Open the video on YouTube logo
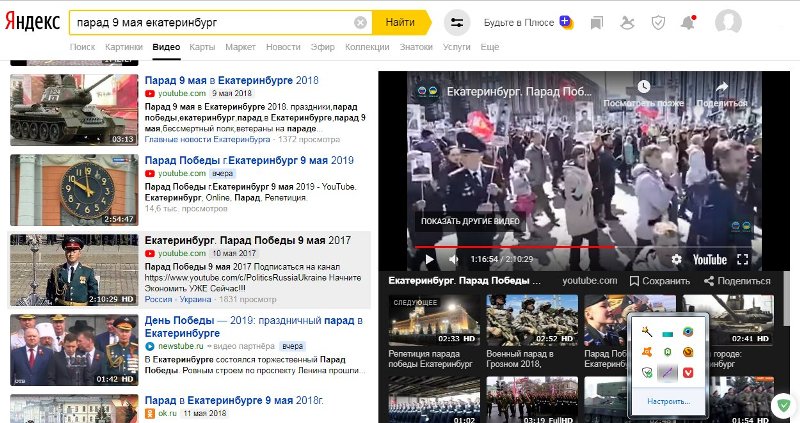This screenshot has width=800, height=423. click(709, 259)
